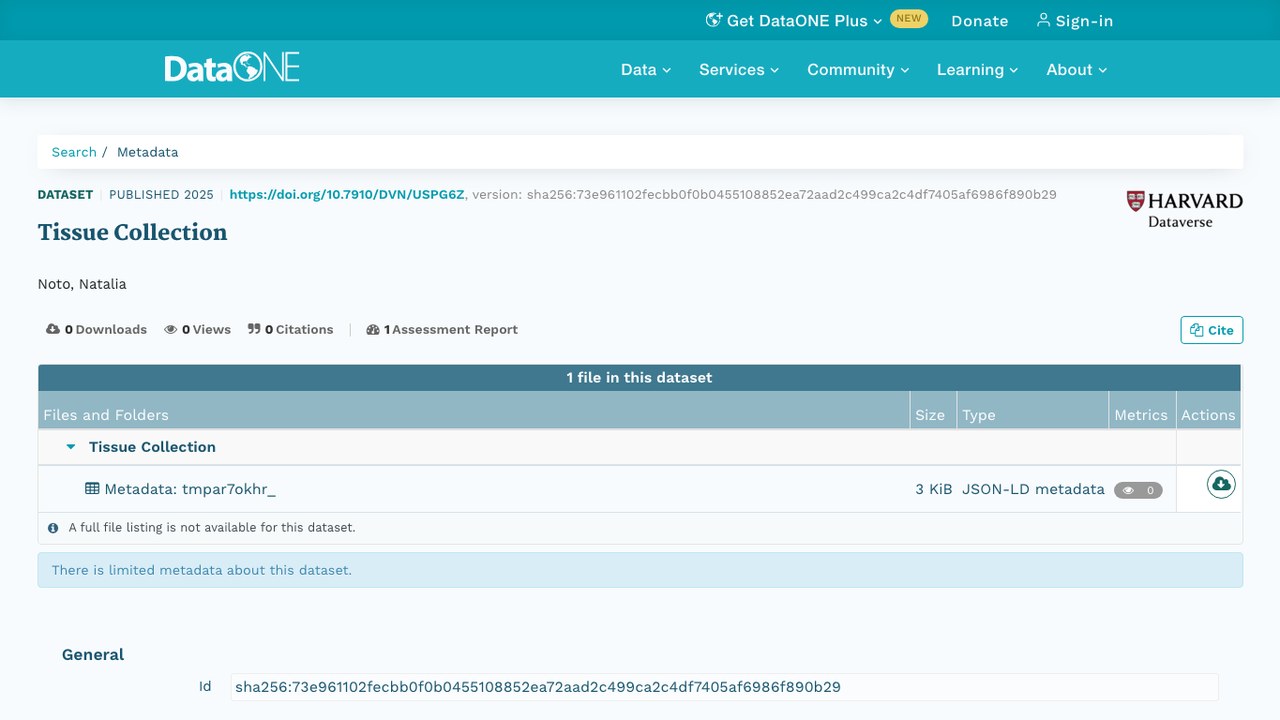Click the info icon beside file listing notice
The width and height of the screenshot is (1280, 720).
(53, 527)
